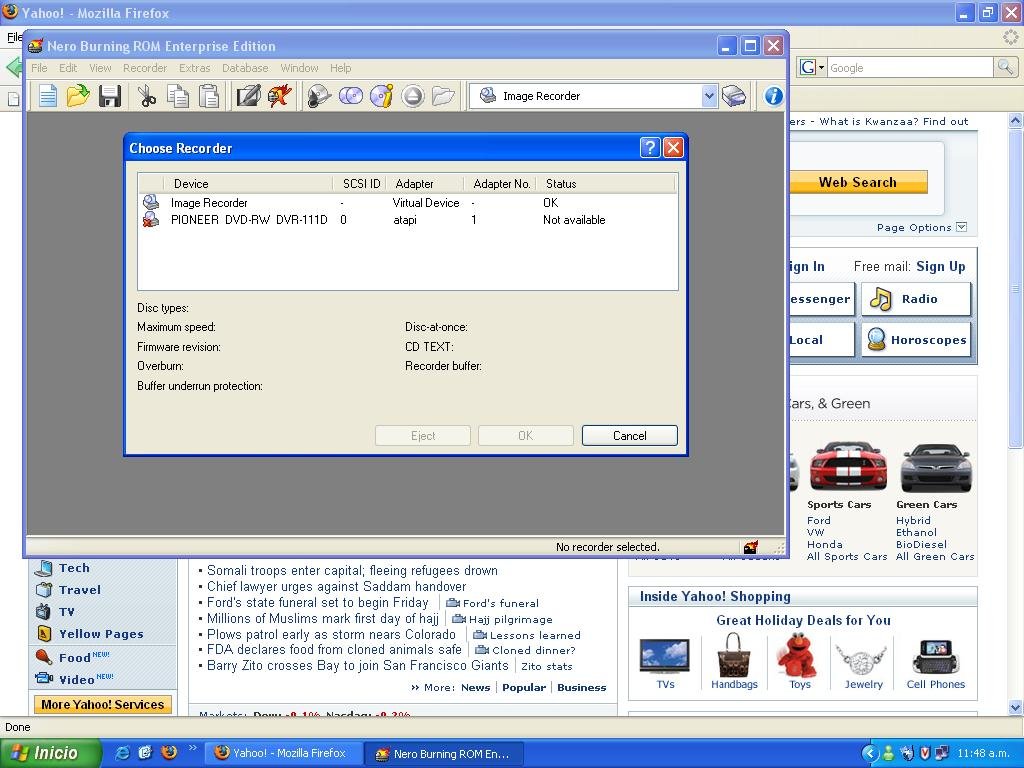
Task: Click the Eject button in Choose Recorder dialog
Action: (x=423, y=436)
